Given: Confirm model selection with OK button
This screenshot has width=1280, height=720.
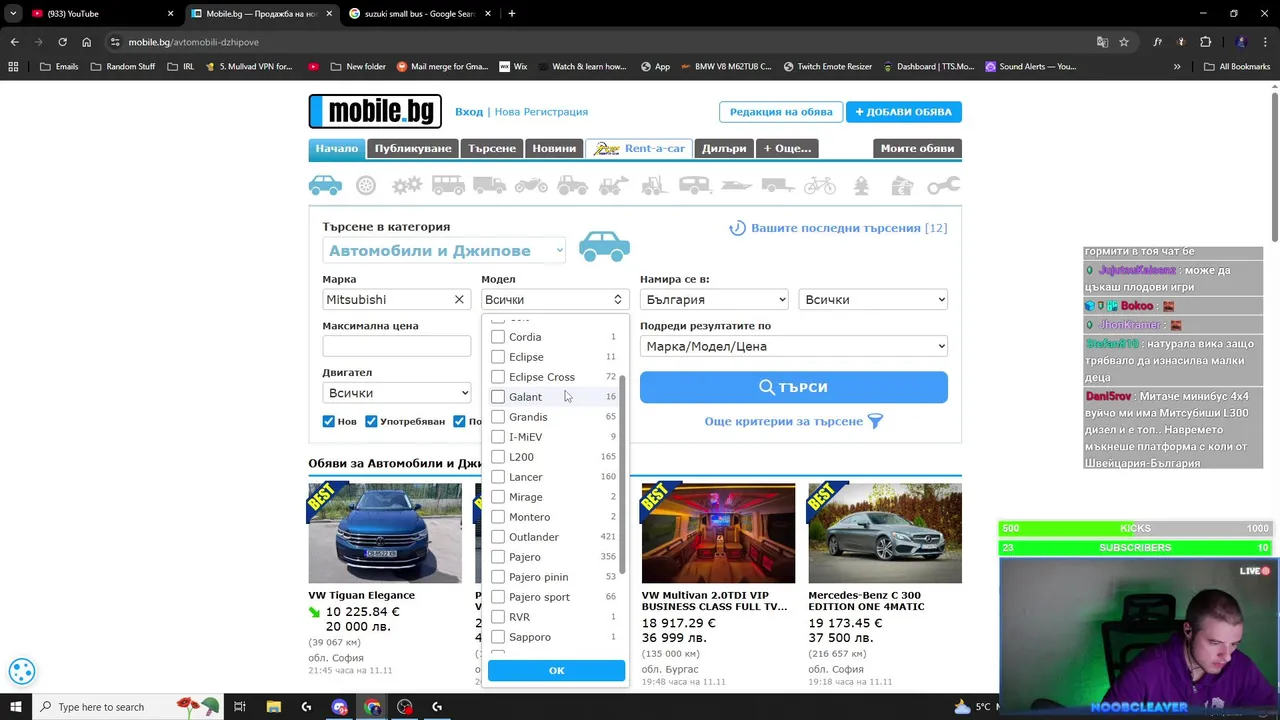Looking at the screenshot, I should point(556,671).
